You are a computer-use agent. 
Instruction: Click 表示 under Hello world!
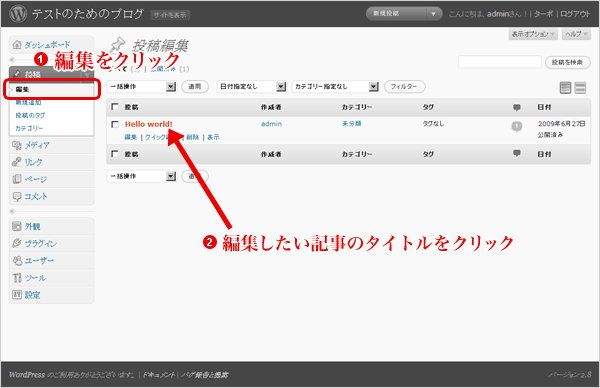(x=213, y=137)
